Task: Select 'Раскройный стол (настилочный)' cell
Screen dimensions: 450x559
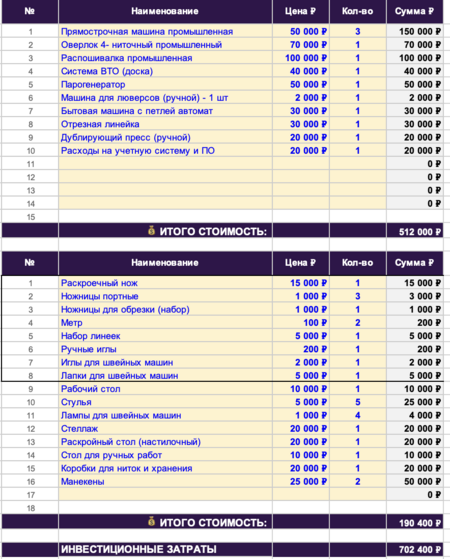Action: point(165,441)
